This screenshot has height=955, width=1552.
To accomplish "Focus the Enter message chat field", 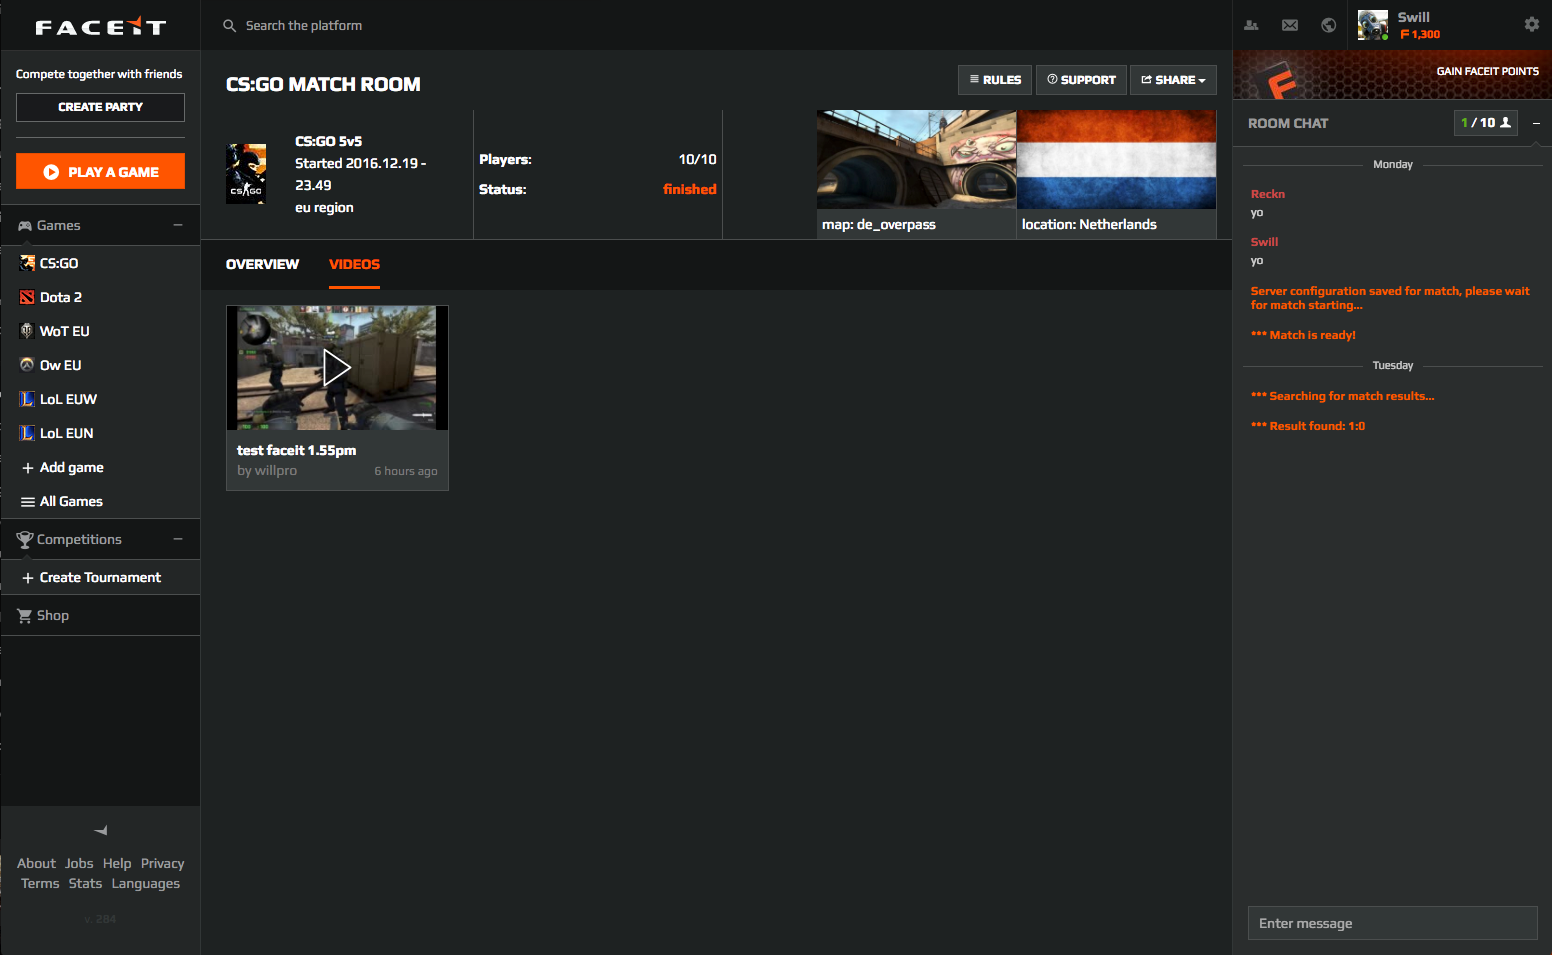I will coord(1392,923).
